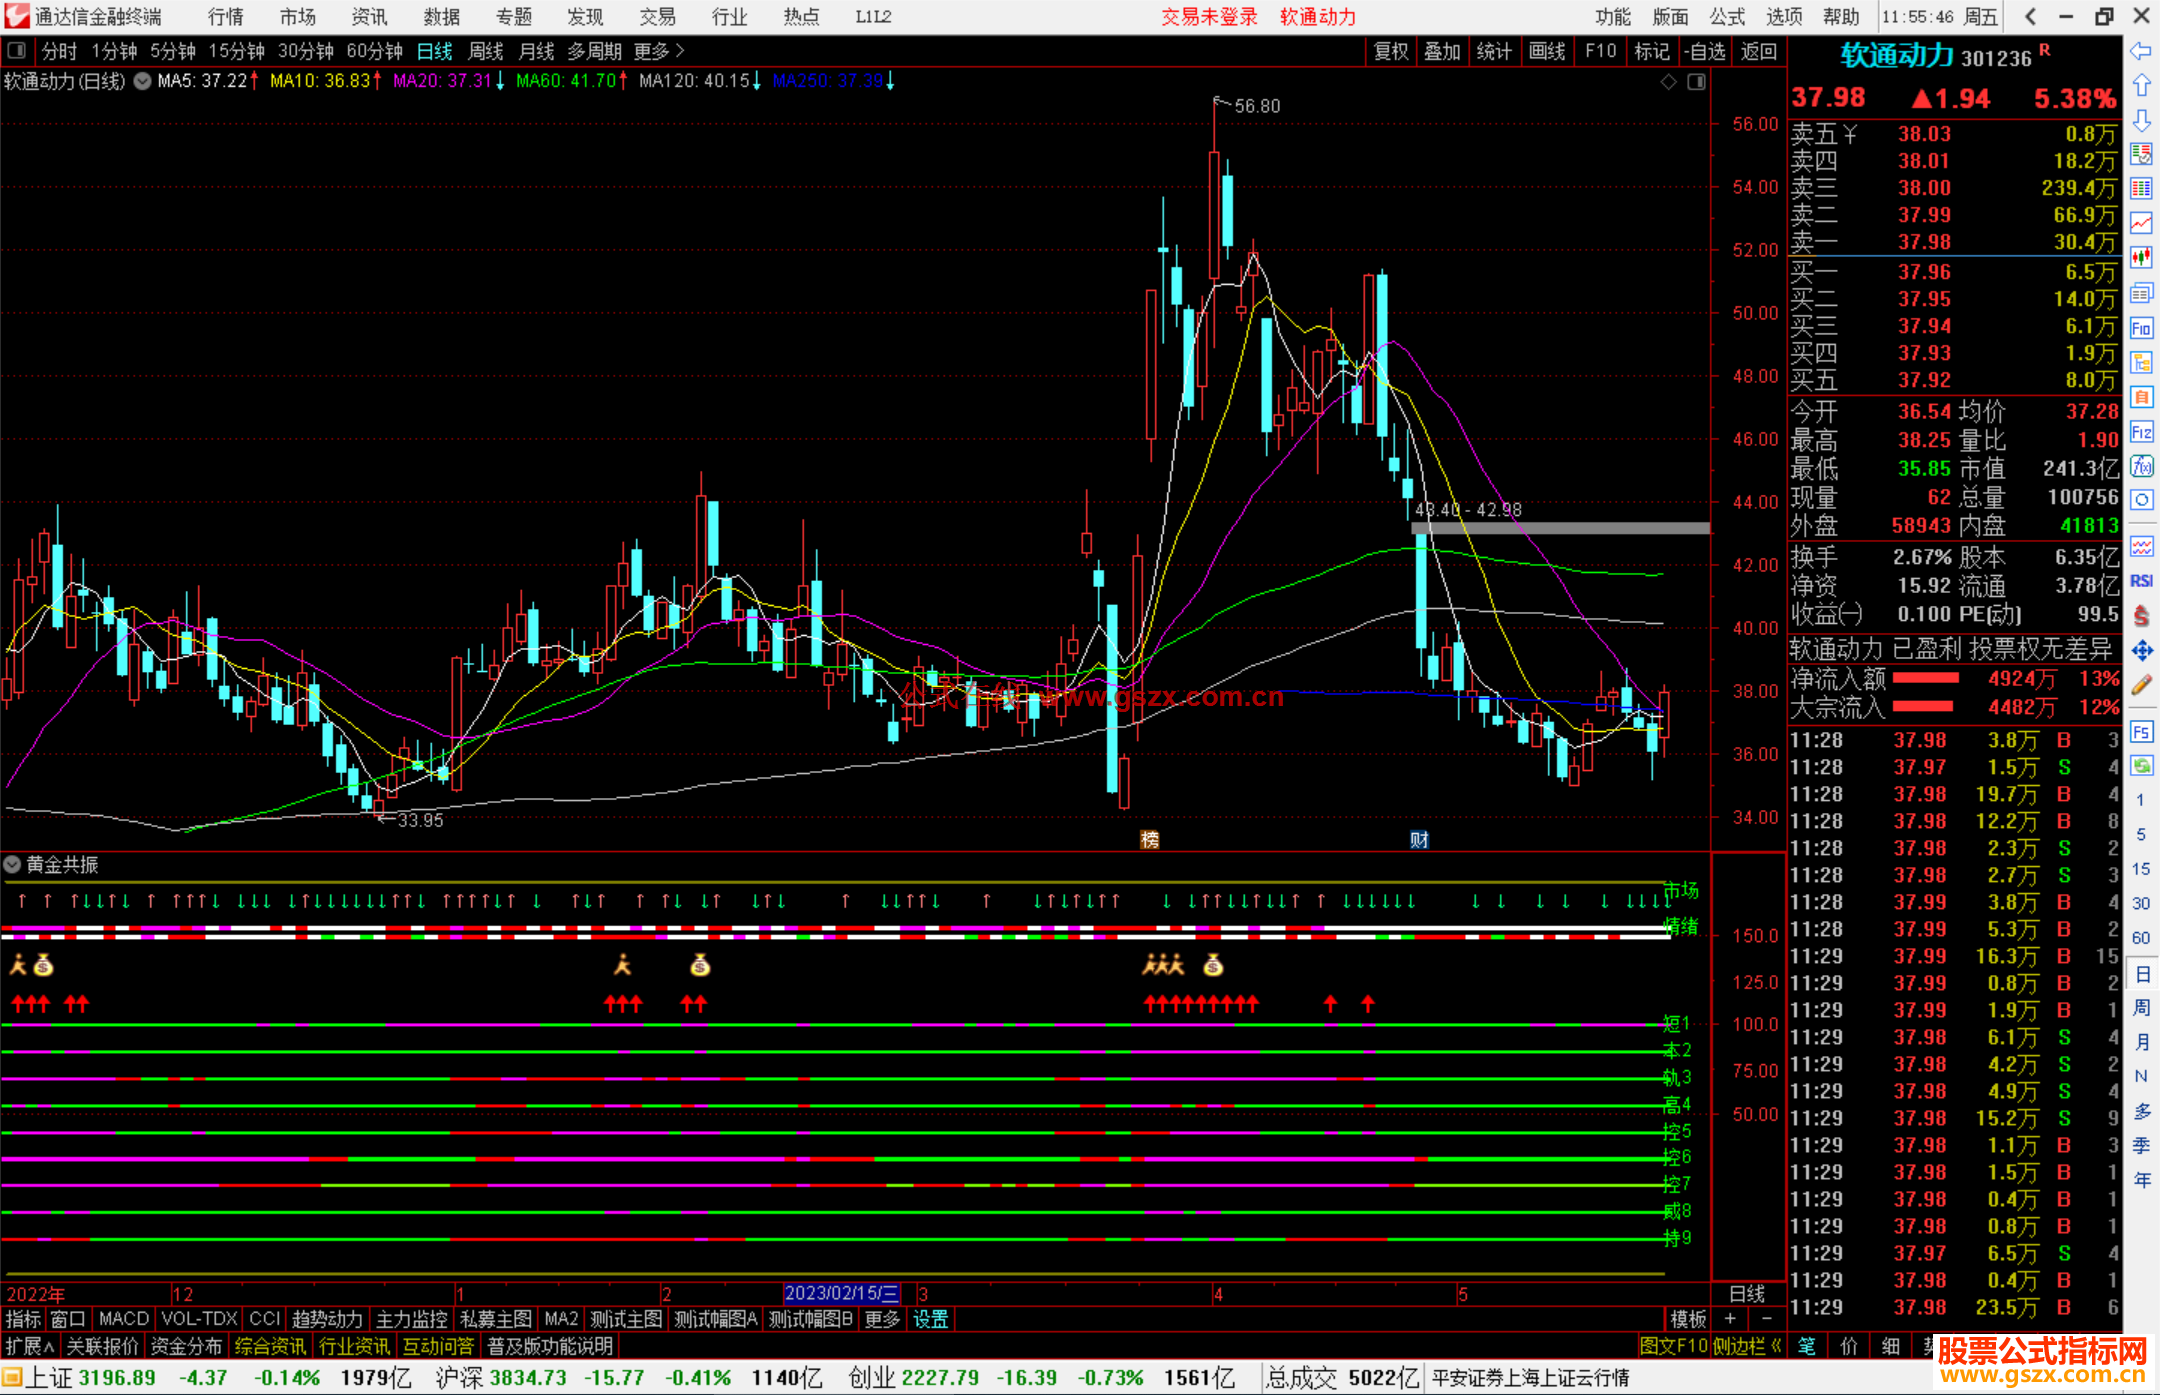The image size is (2160, 1395).
Task: Click the 复权 button above the chart
Action: coord(1390,50)
